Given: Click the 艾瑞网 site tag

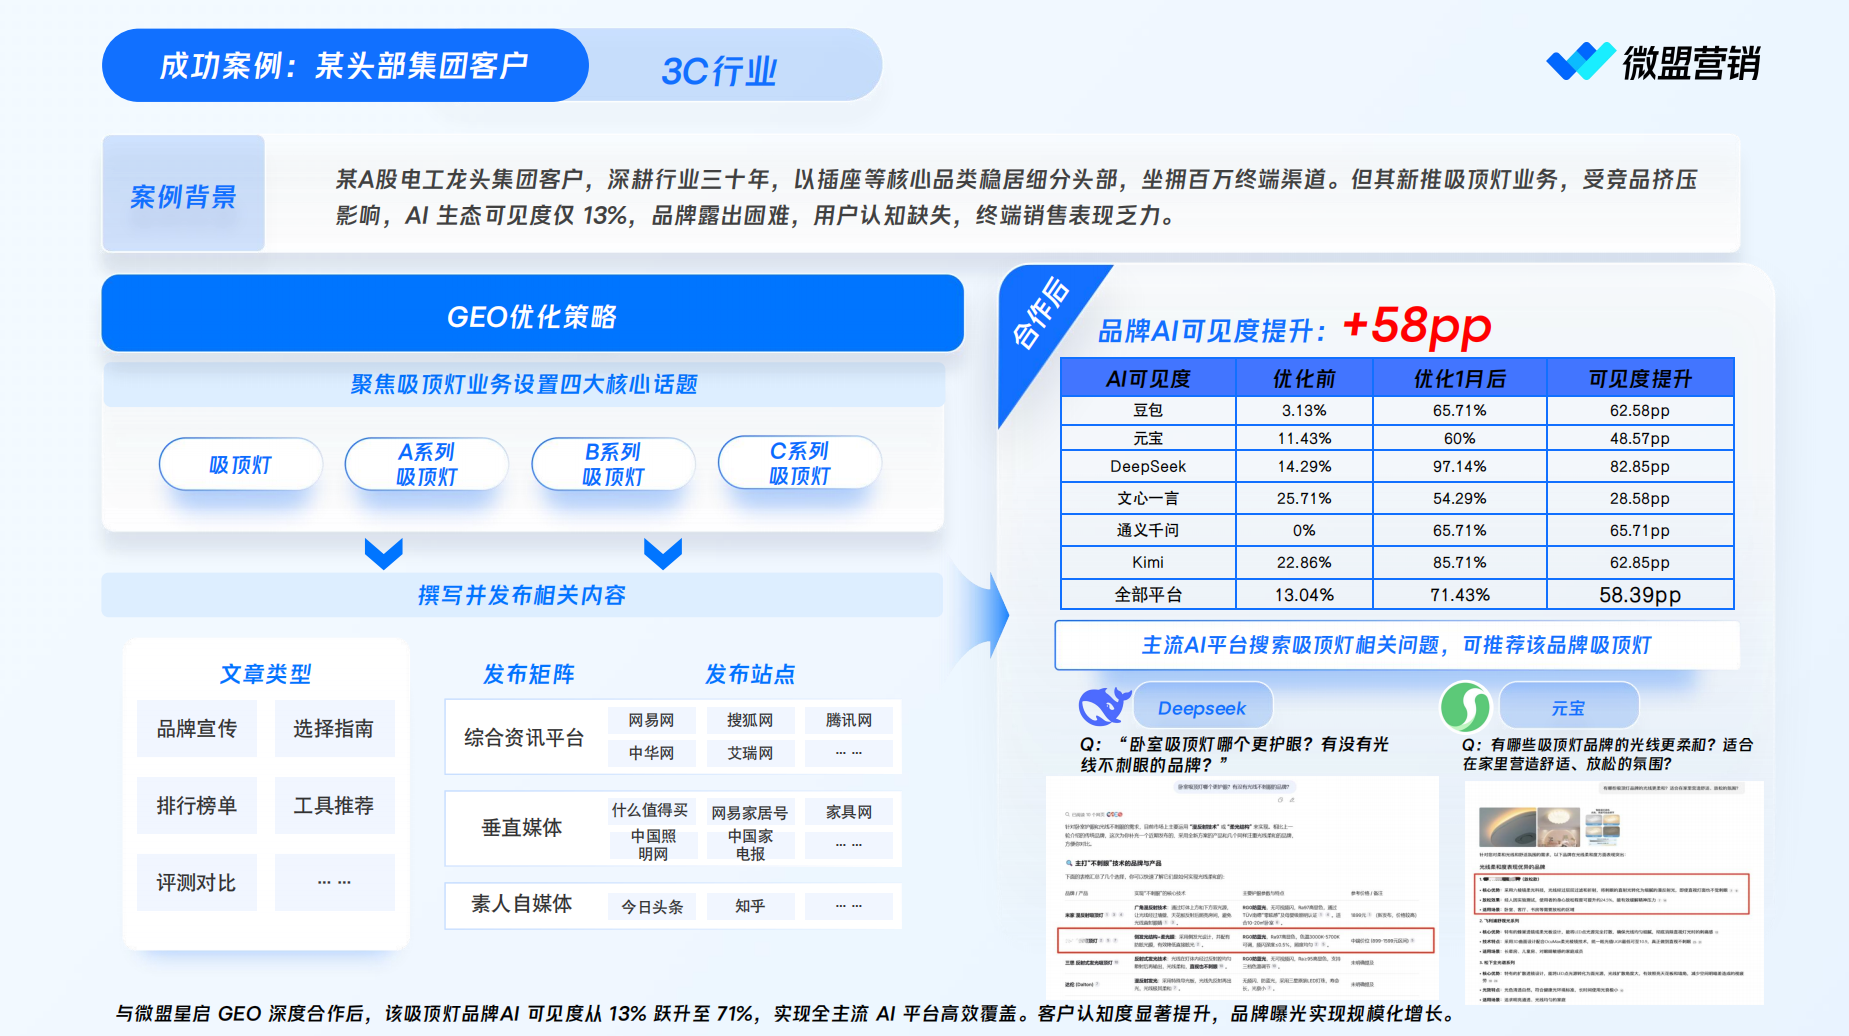Looking at the screenshot, I should pyautogui.click(x=750, y=753).
